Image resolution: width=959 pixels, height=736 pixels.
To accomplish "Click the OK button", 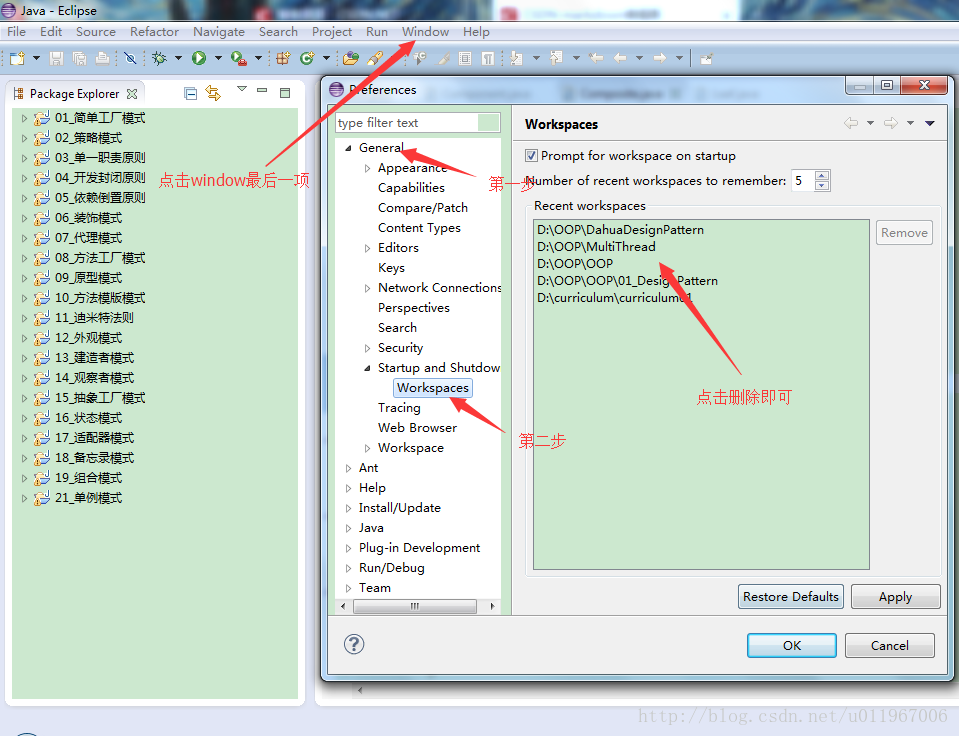I will (x=791, y=645).
